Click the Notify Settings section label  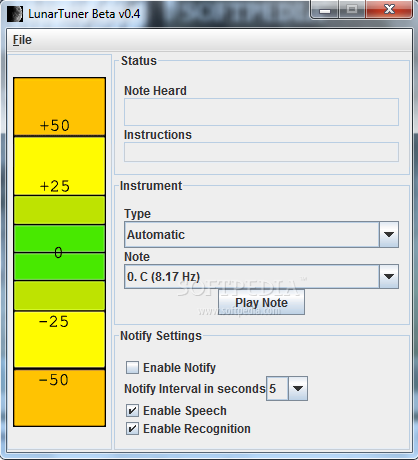(161, 336)
